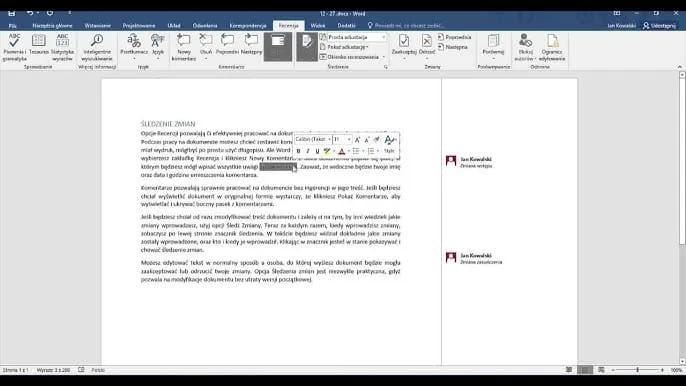Toggle numbered list in mini toolbar

[371, 151]
